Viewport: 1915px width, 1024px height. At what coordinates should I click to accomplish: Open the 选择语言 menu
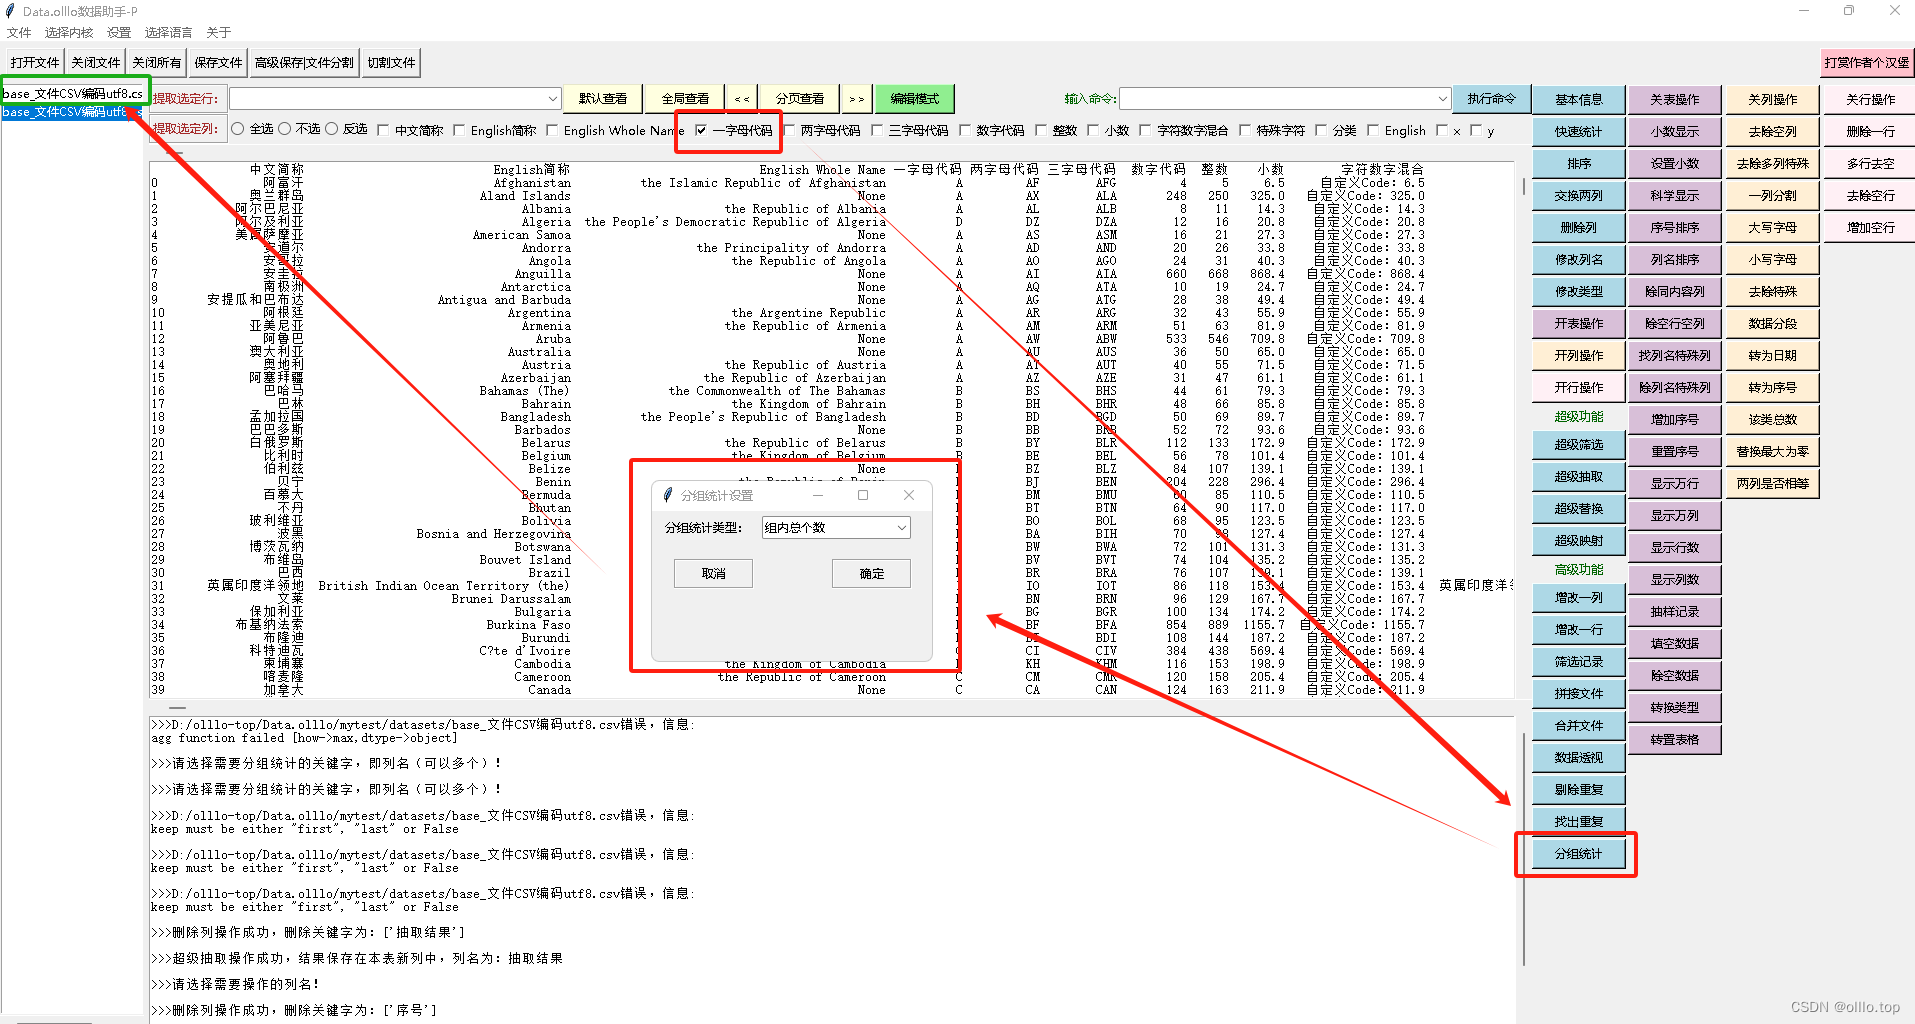point(167,31)
